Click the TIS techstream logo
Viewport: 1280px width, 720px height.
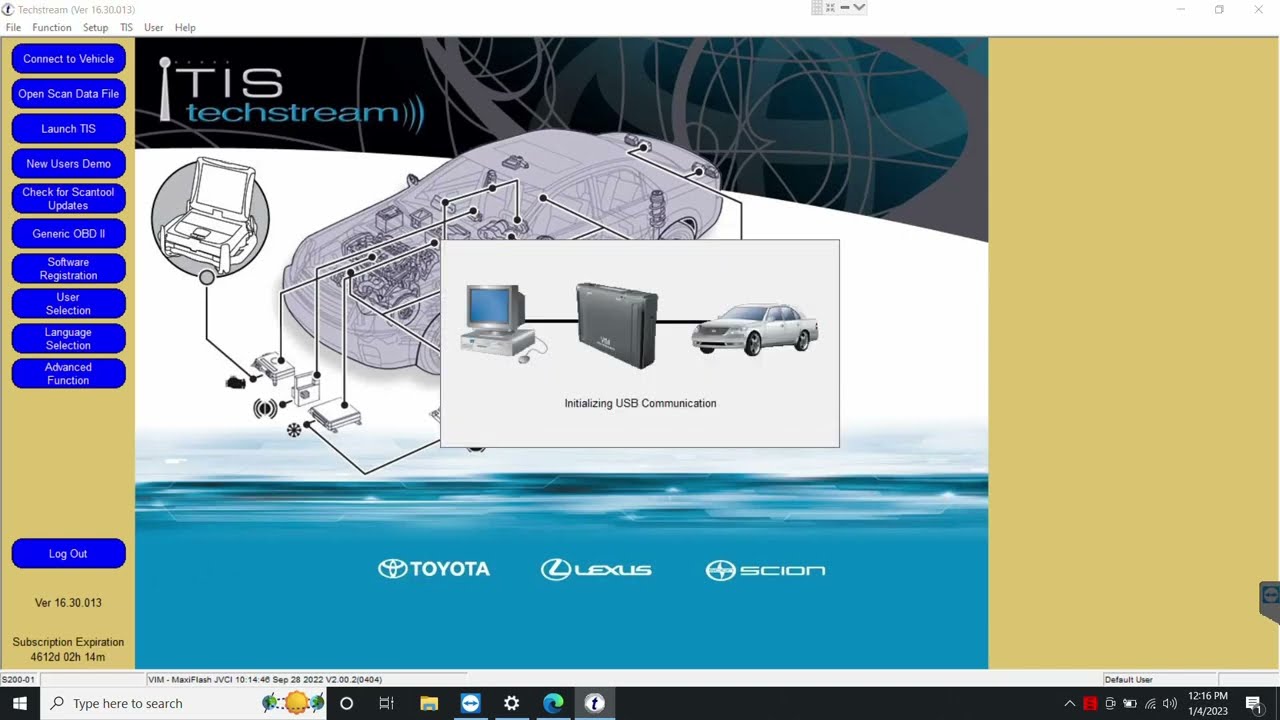tap(292, 93)
